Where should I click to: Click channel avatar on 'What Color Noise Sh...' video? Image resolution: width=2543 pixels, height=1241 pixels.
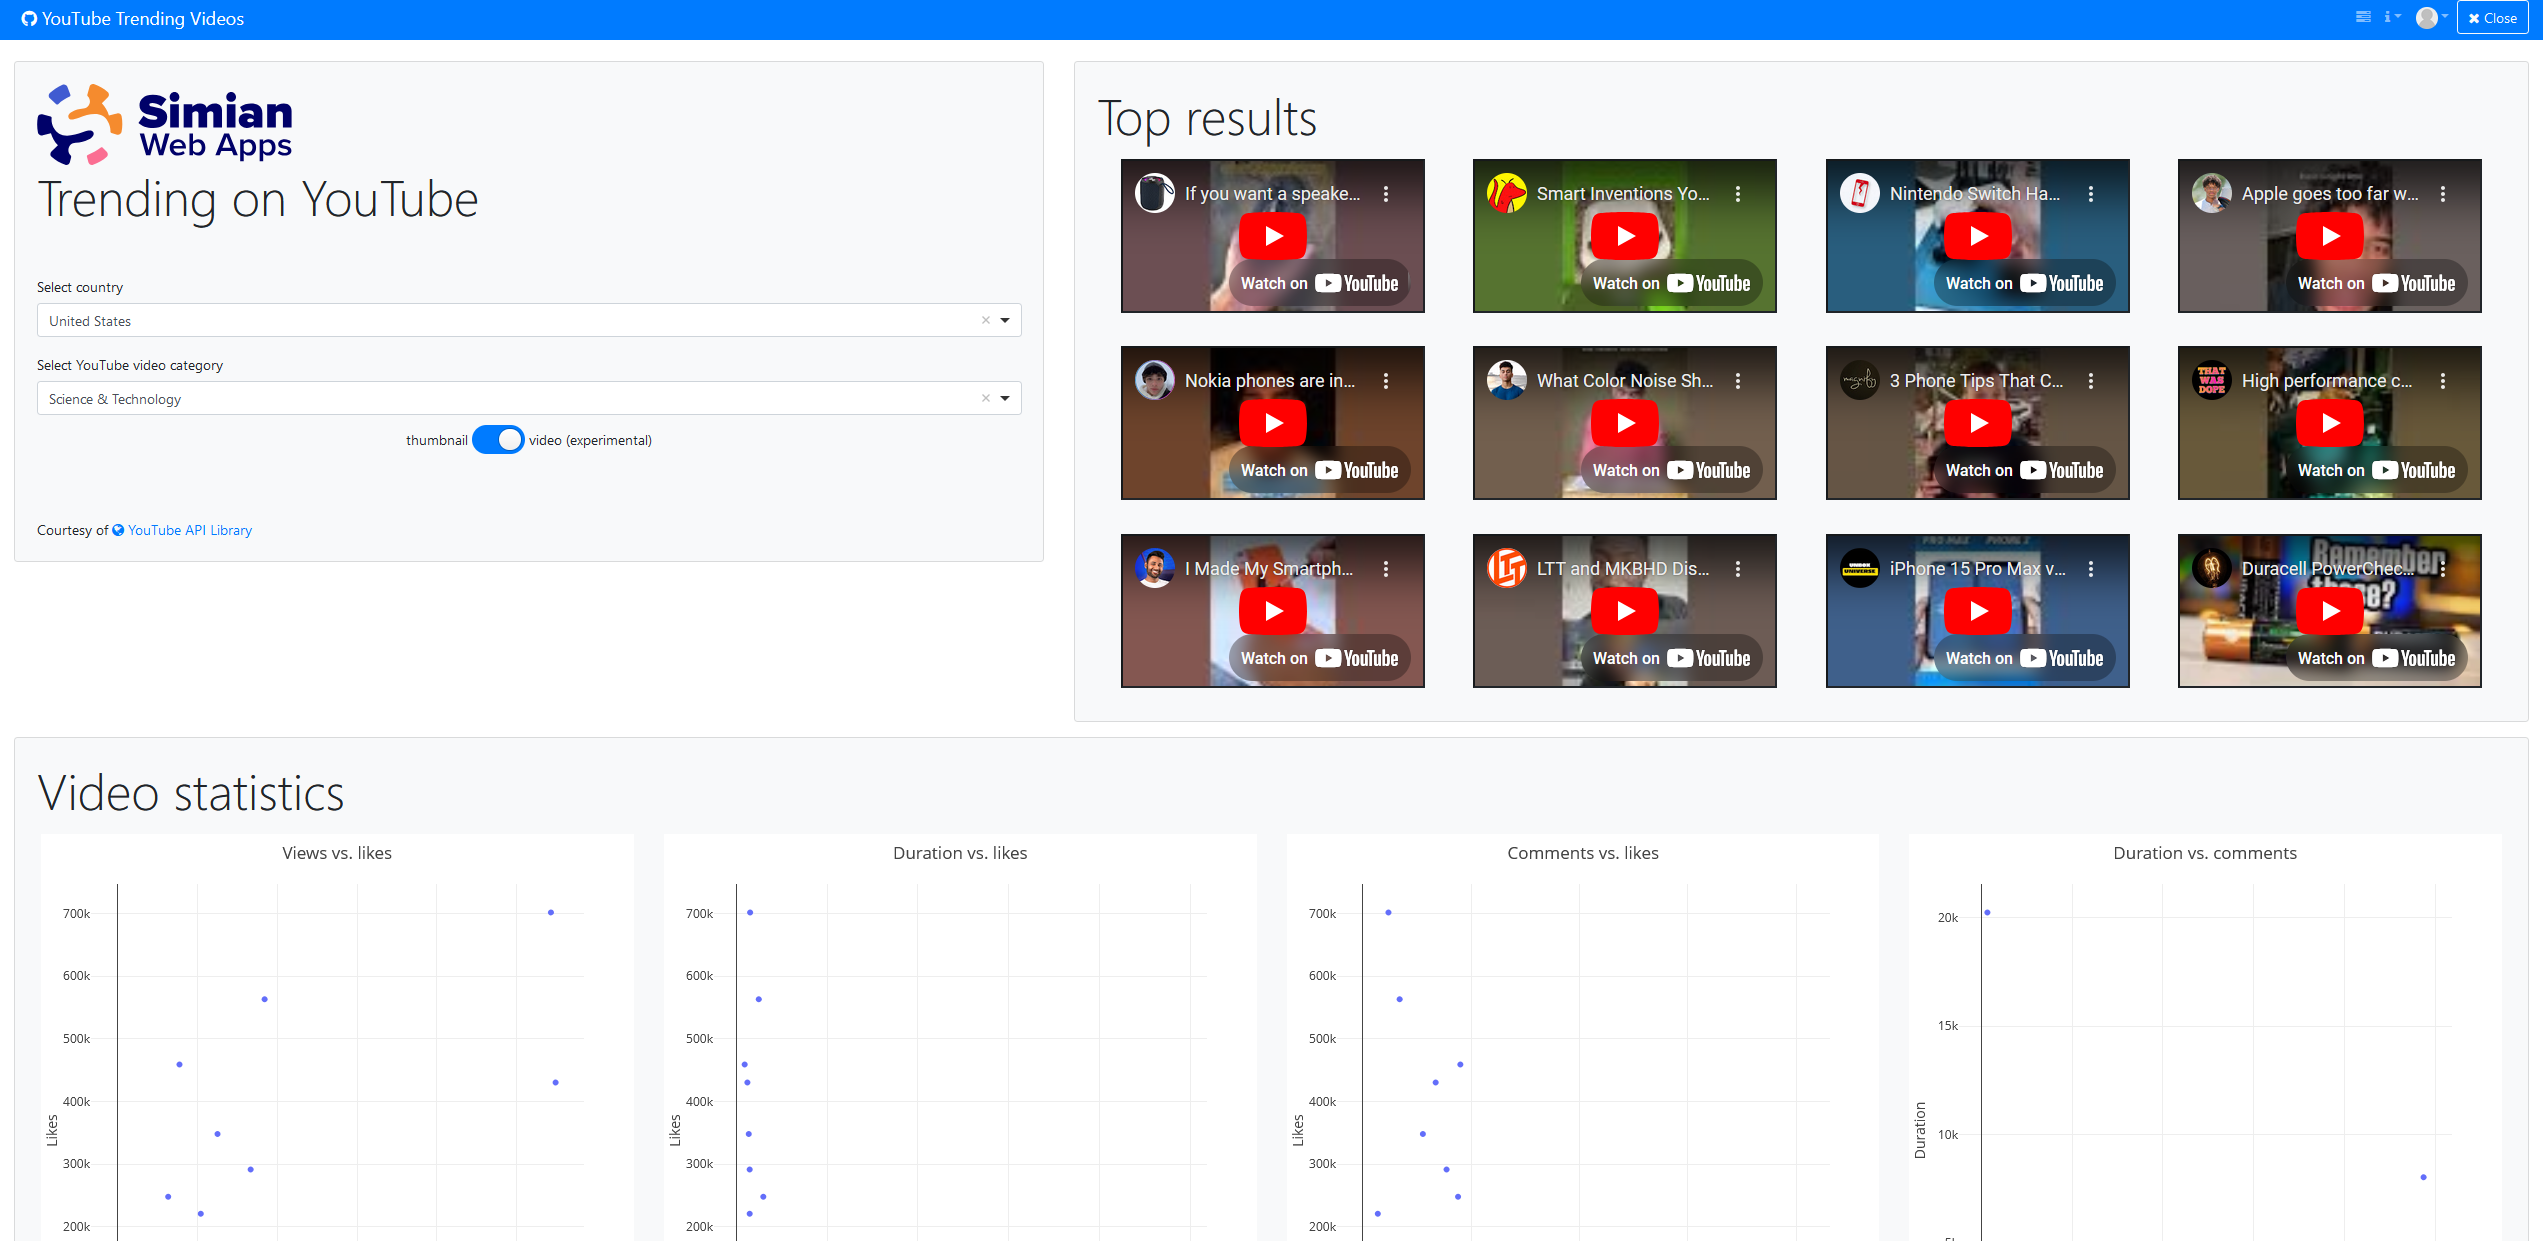[x=1507, y=380]
